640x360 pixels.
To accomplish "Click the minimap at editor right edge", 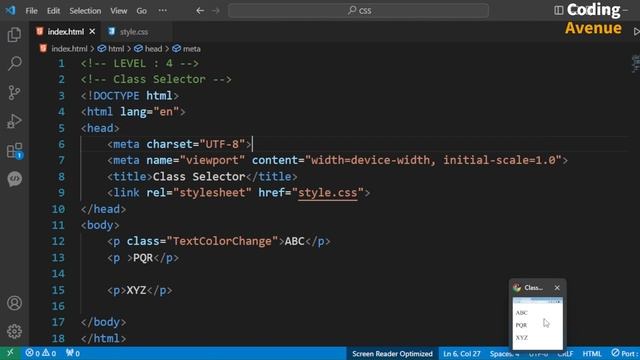I will tap(635, 63).
